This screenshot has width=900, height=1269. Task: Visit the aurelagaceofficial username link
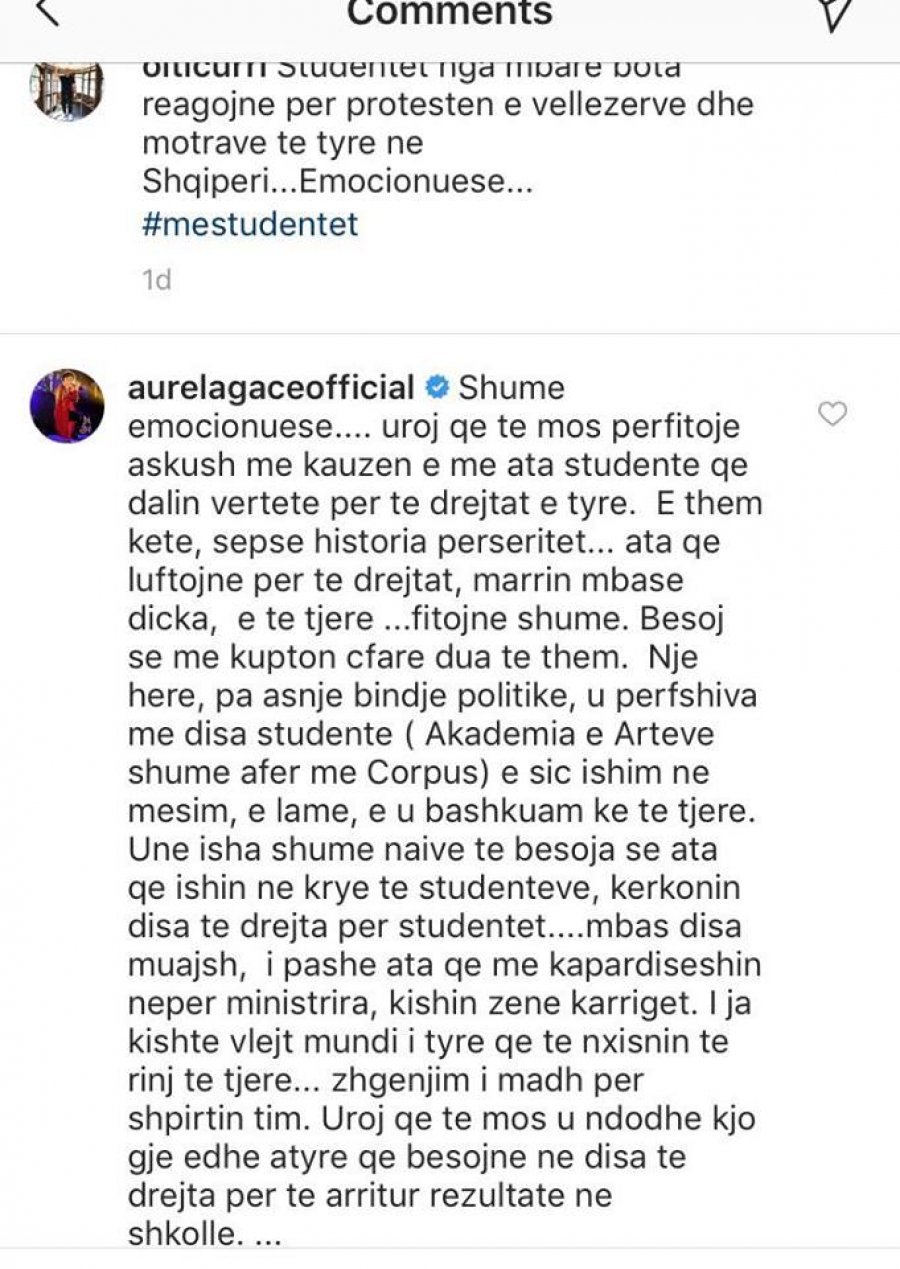tap(271, 388)
